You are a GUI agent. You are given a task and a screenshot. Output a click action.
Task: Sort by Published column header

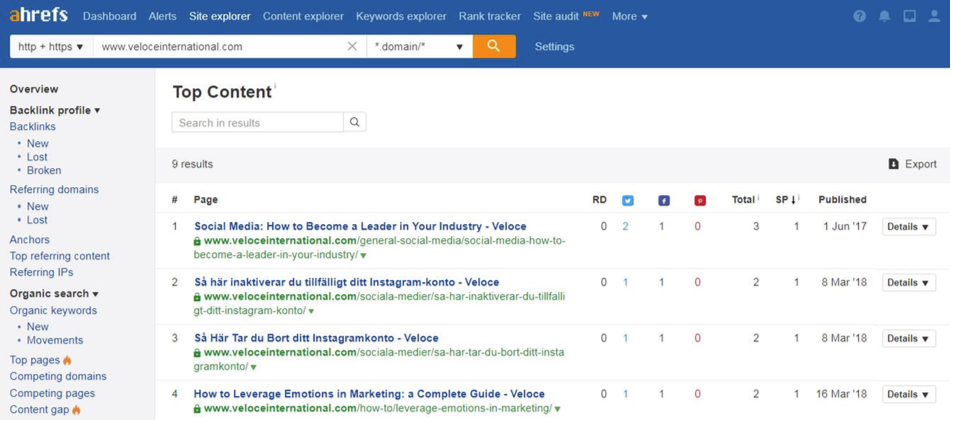[x=842, y=199]
